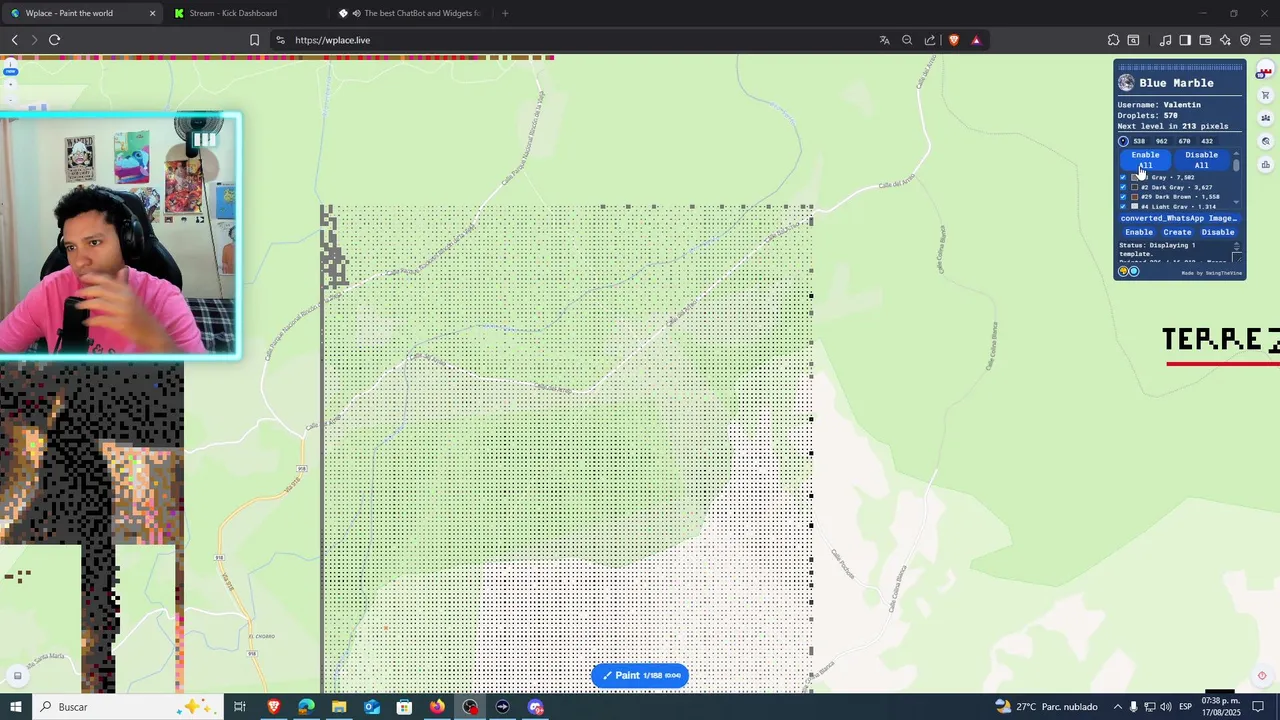Toggle the #4 Light Gray checkbox

(x=1122, y=207)
